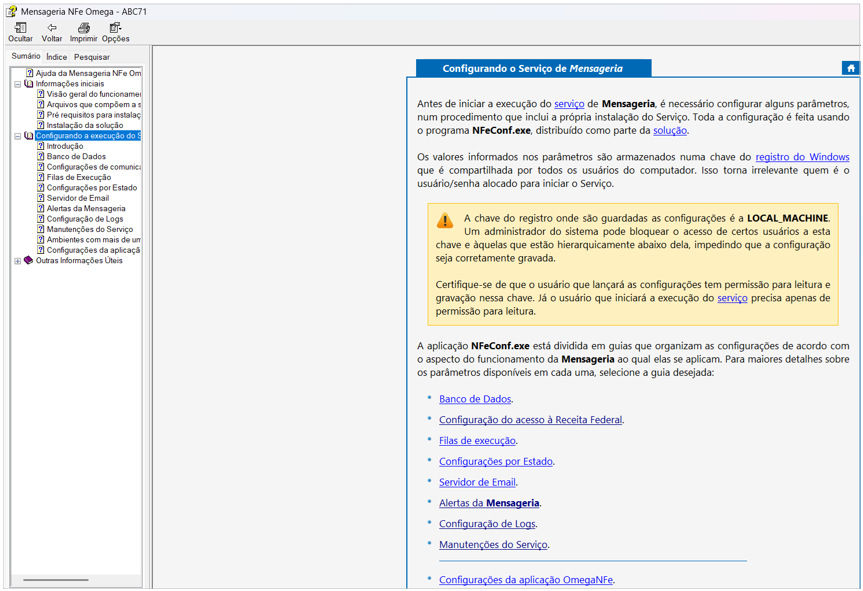
Task: Switch to the Índice tab
Action: click(x=57, y=57)
